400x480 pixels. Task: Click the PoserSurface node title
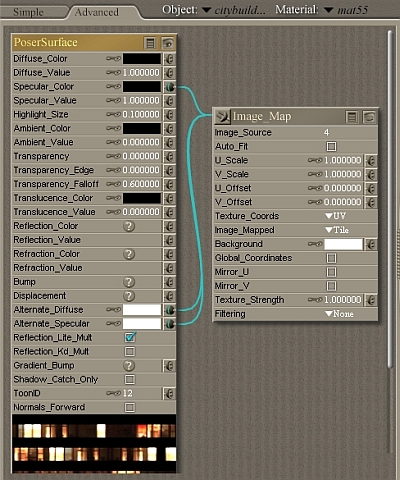click(x=46, y=43)
